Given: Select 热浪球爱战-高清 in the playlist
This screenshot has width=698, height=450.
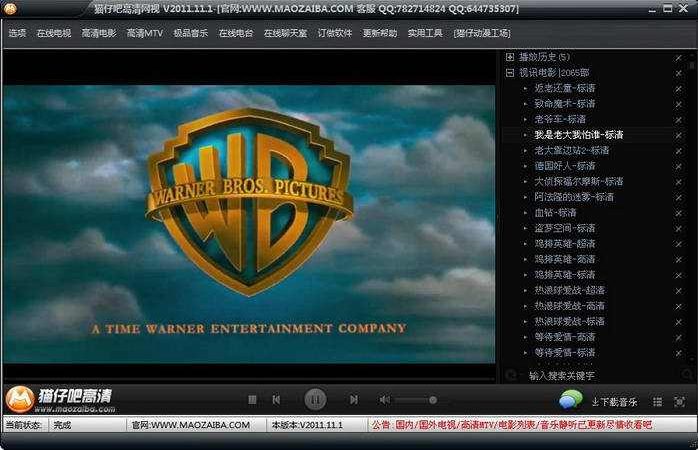Looking at the screenshot, I should click(569, 306).
